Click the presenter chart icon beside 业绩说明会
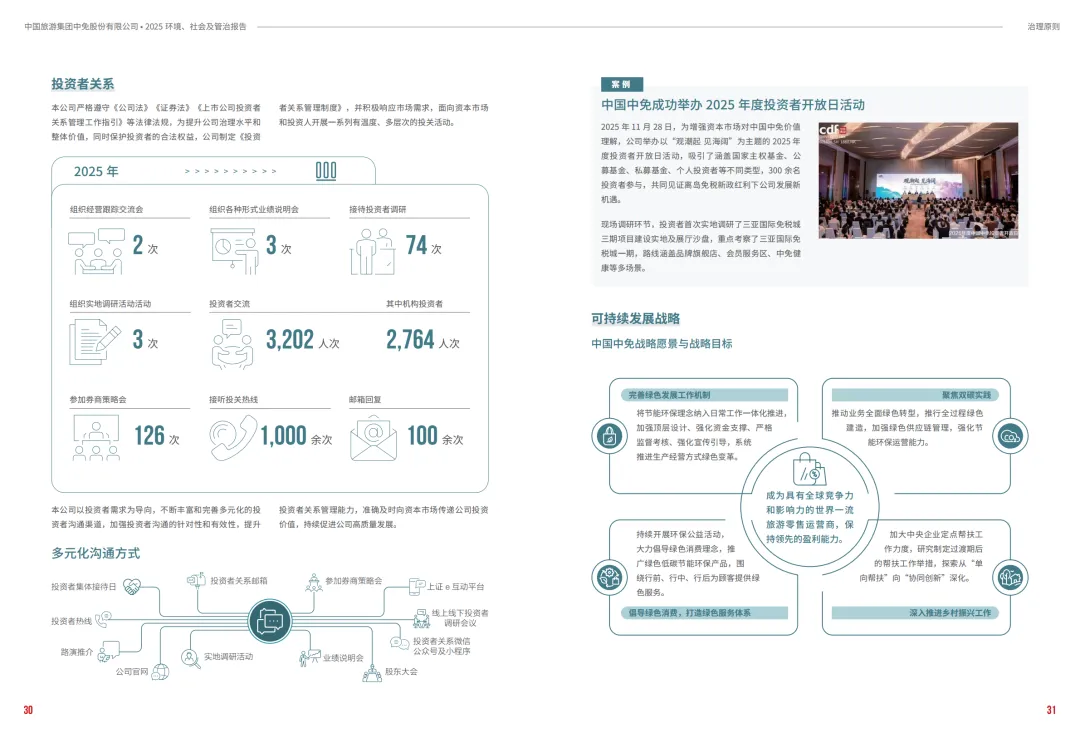 [310, 658]
